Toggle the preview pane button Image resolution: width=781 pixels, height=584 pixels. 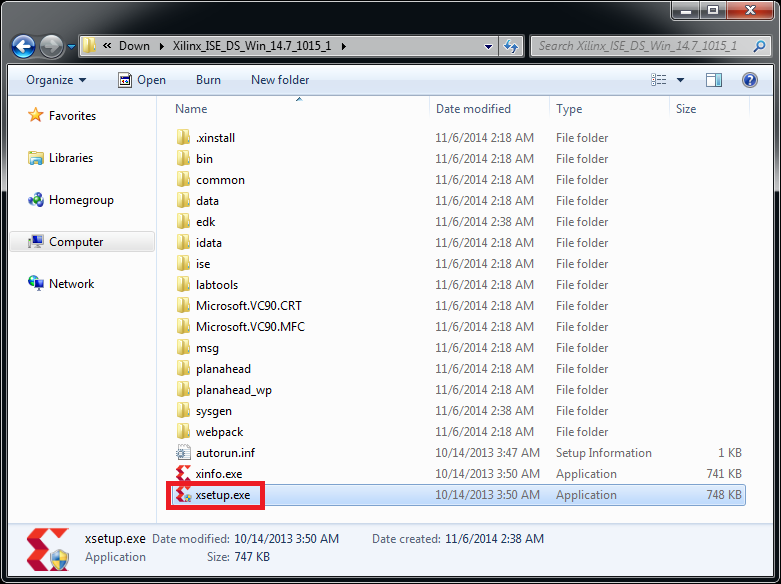click(713, 80)
